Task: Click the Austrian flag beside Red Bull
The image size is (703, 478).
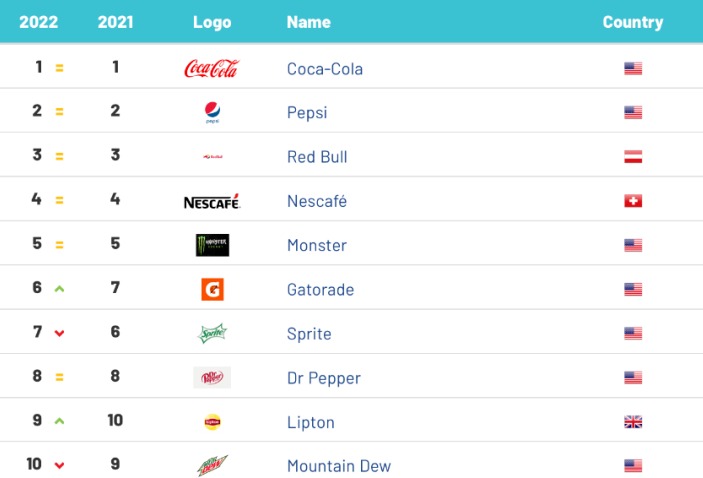Action: [633, 156]
